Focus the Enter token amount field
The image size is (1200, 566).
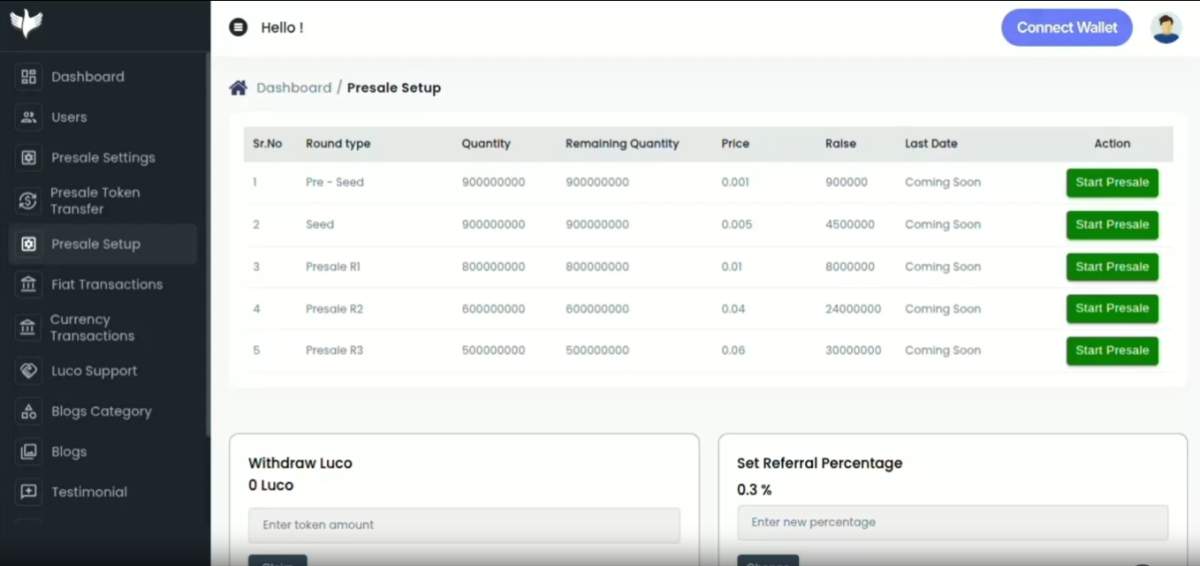[x=464, y=525]
